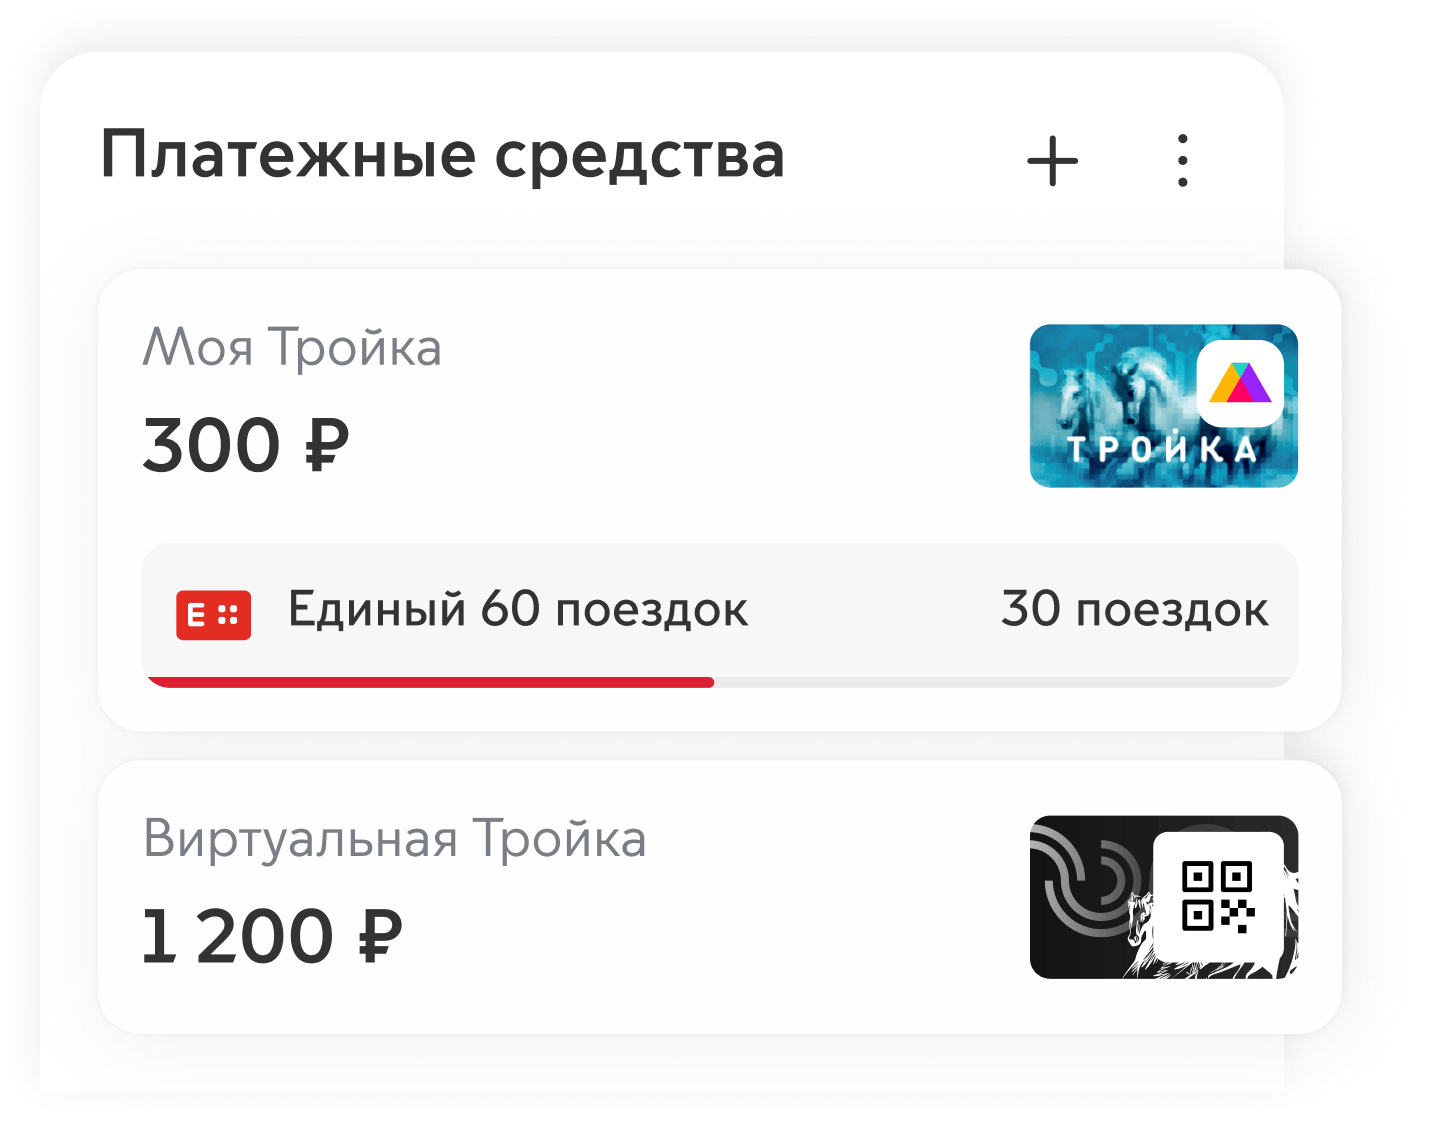Screen dimensions: 1429x1129
Task: Tap the ТРОЙКА text on the blue card
Action: [x=1162, y=448]
